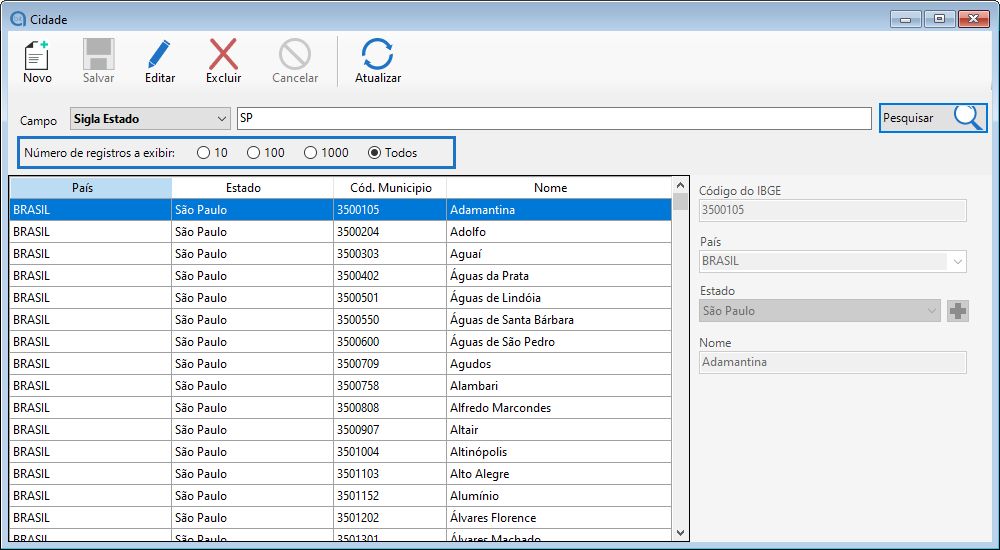Viewport: 1000px width, 550px height.
Task: Click the Novo new record icon
Action: [37, 54]
